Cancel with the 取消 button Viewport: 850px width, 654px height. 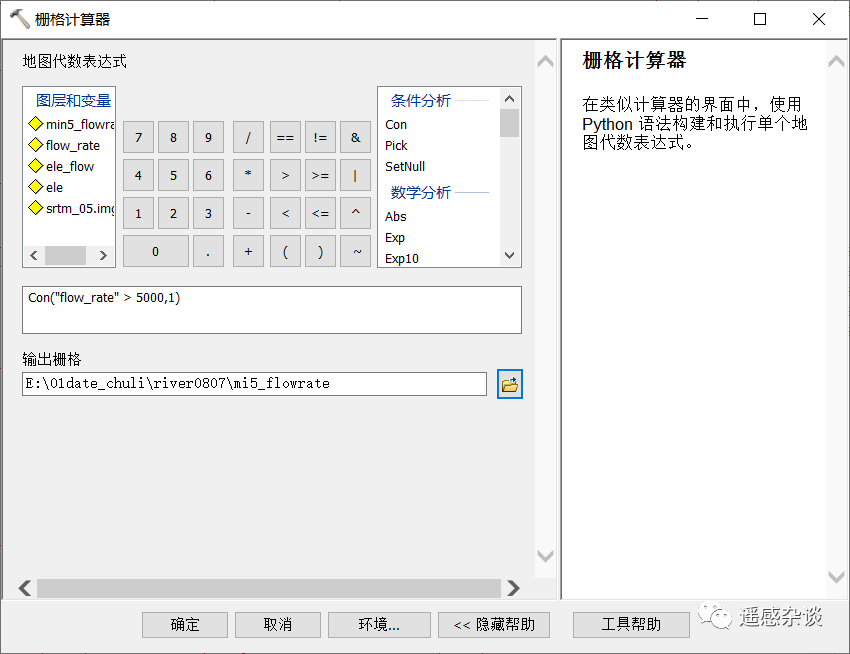(278, 625)
